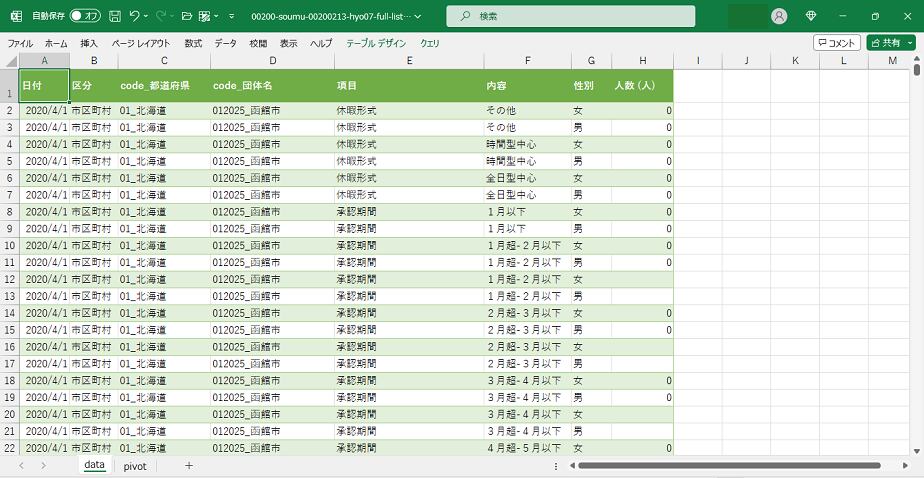Screen dimensions: 924x478
Task: Click the Save icon in title bar
Action: (115, 17)
